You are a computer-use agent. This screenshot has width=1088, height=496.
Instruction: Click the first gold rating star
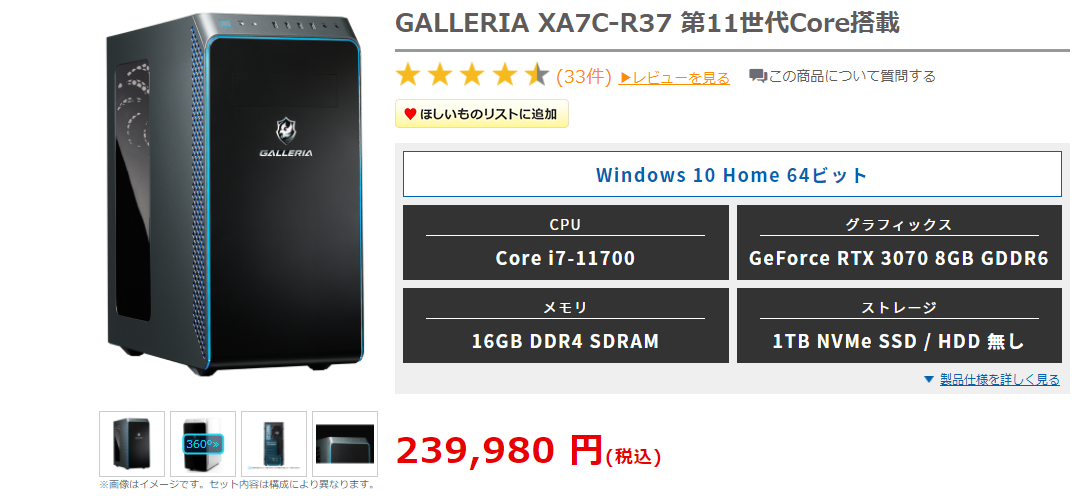(408, 75)
